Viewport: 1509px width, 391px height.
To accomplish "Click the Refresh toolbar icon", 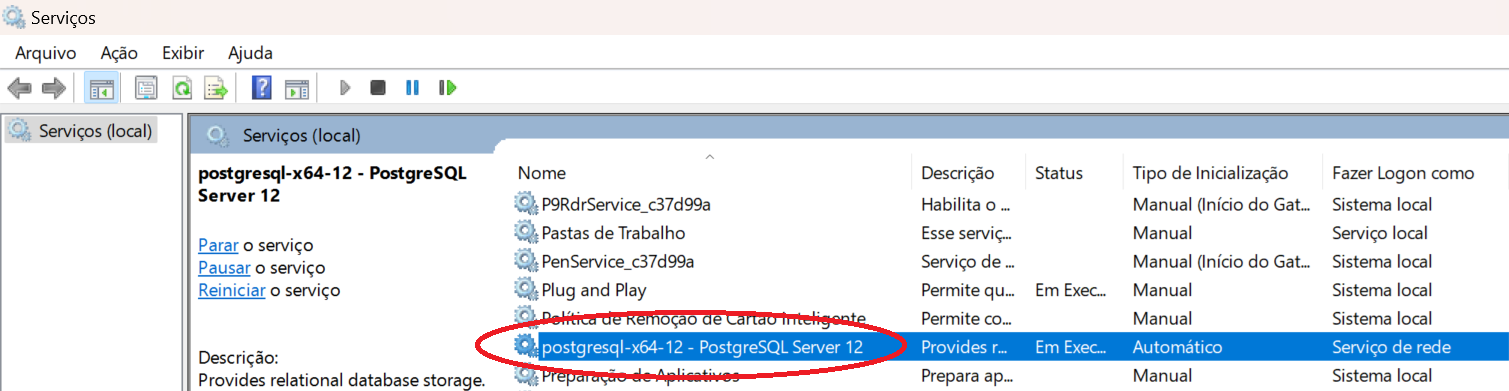I will tap(182, 88).
